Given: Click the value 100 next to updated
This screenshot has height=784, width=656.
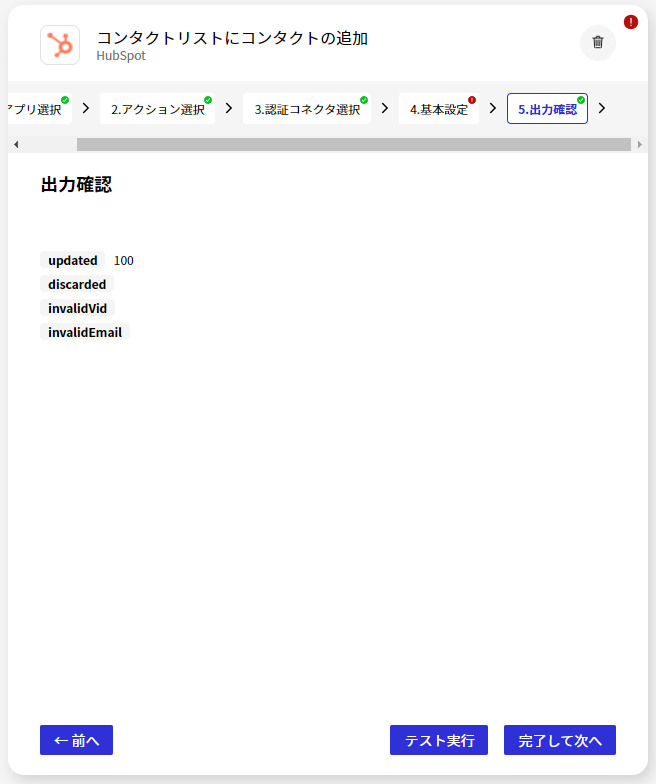Looking at the screenshot, I should click(124, 260).
